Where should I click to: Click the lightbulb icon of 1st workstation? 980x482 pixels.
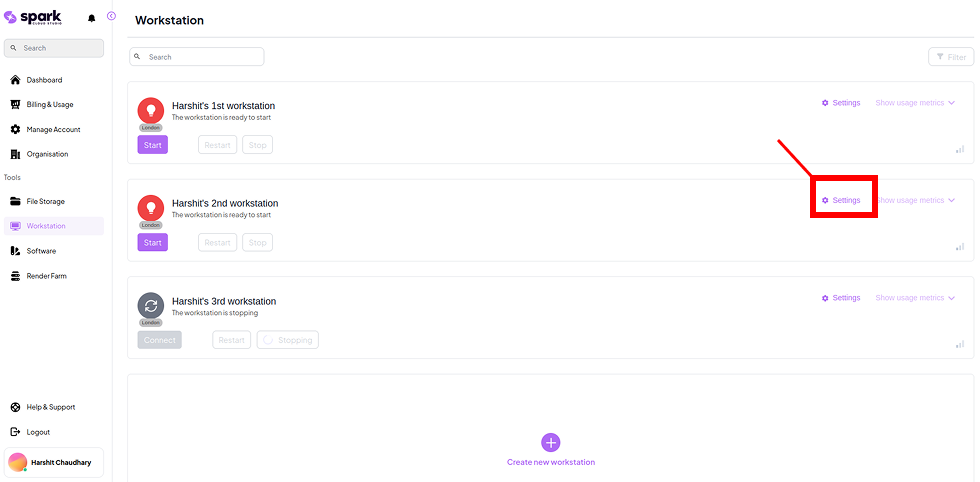(151, 110)
